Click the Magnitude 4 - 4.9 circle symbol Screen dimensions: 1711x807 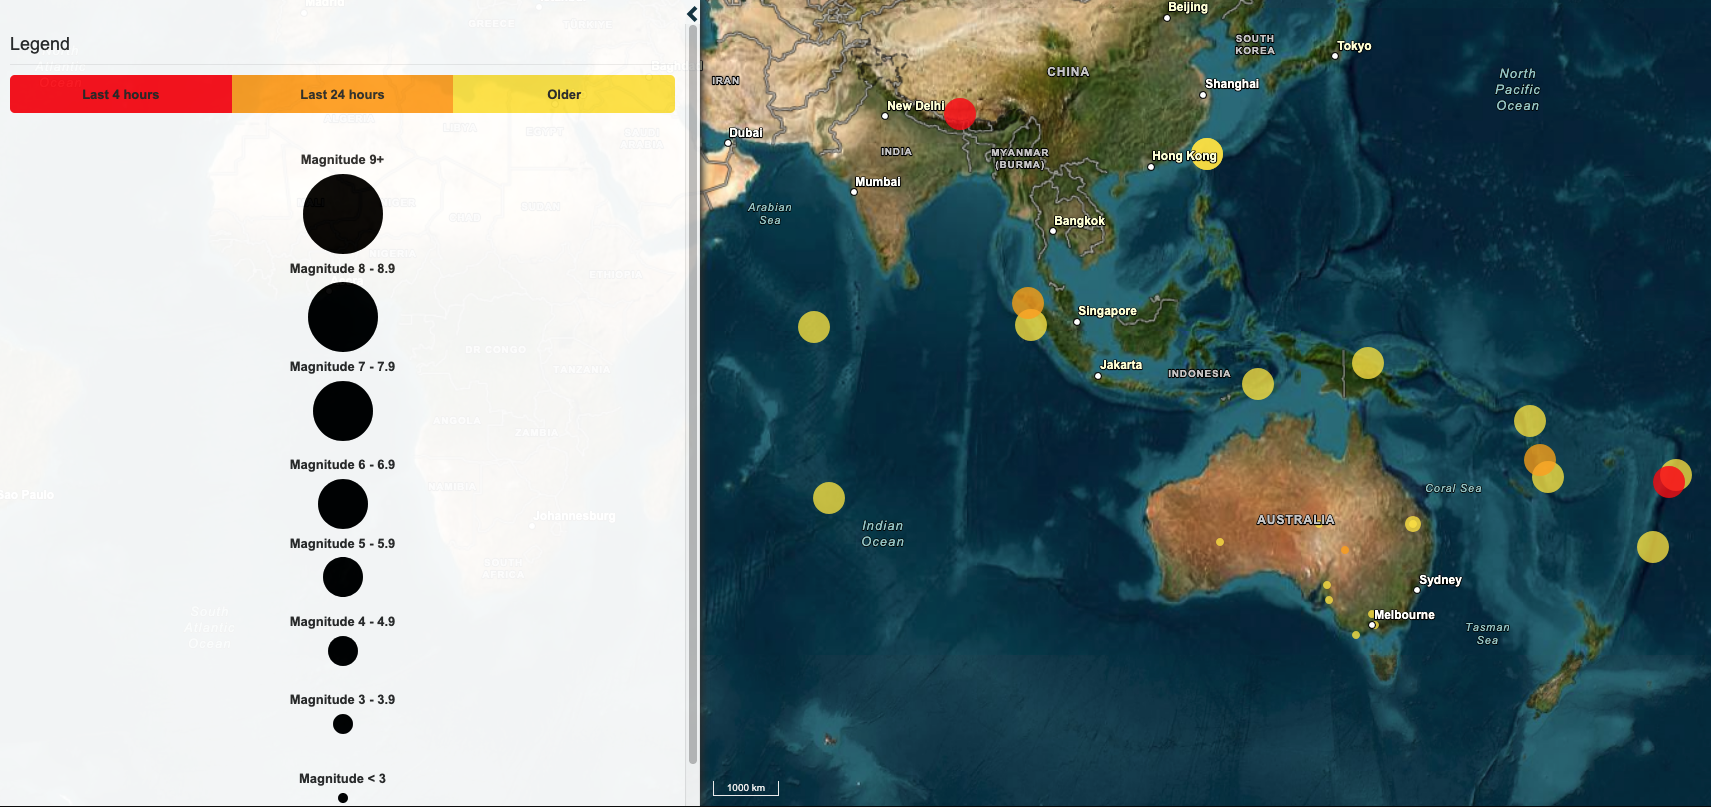(x=343, y=651)
